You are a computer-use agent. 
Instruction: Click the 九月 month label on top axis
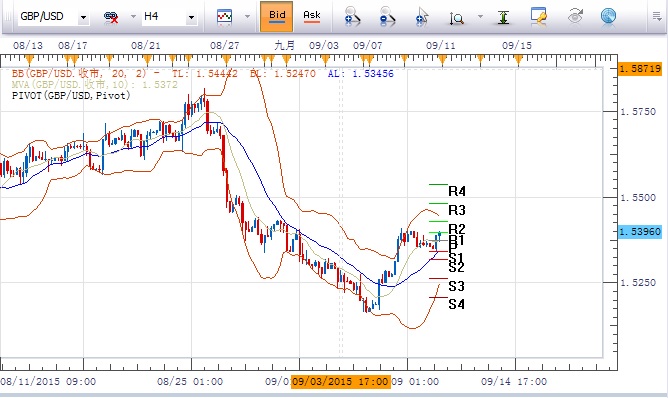tap(285, 45)
